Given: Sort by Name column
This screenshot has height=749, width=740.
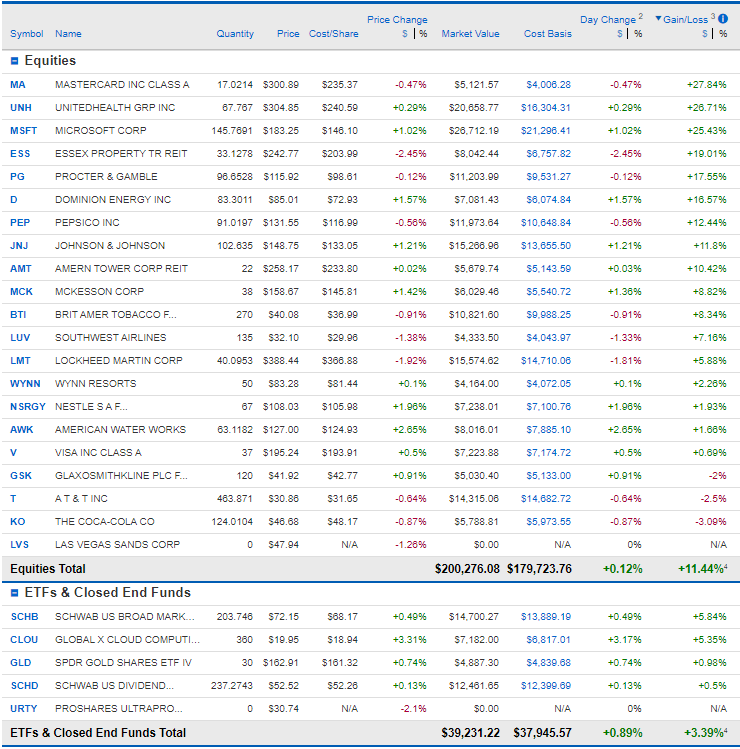Looking at the screenshot, I should pyautogui.click(x=68, y=33).
